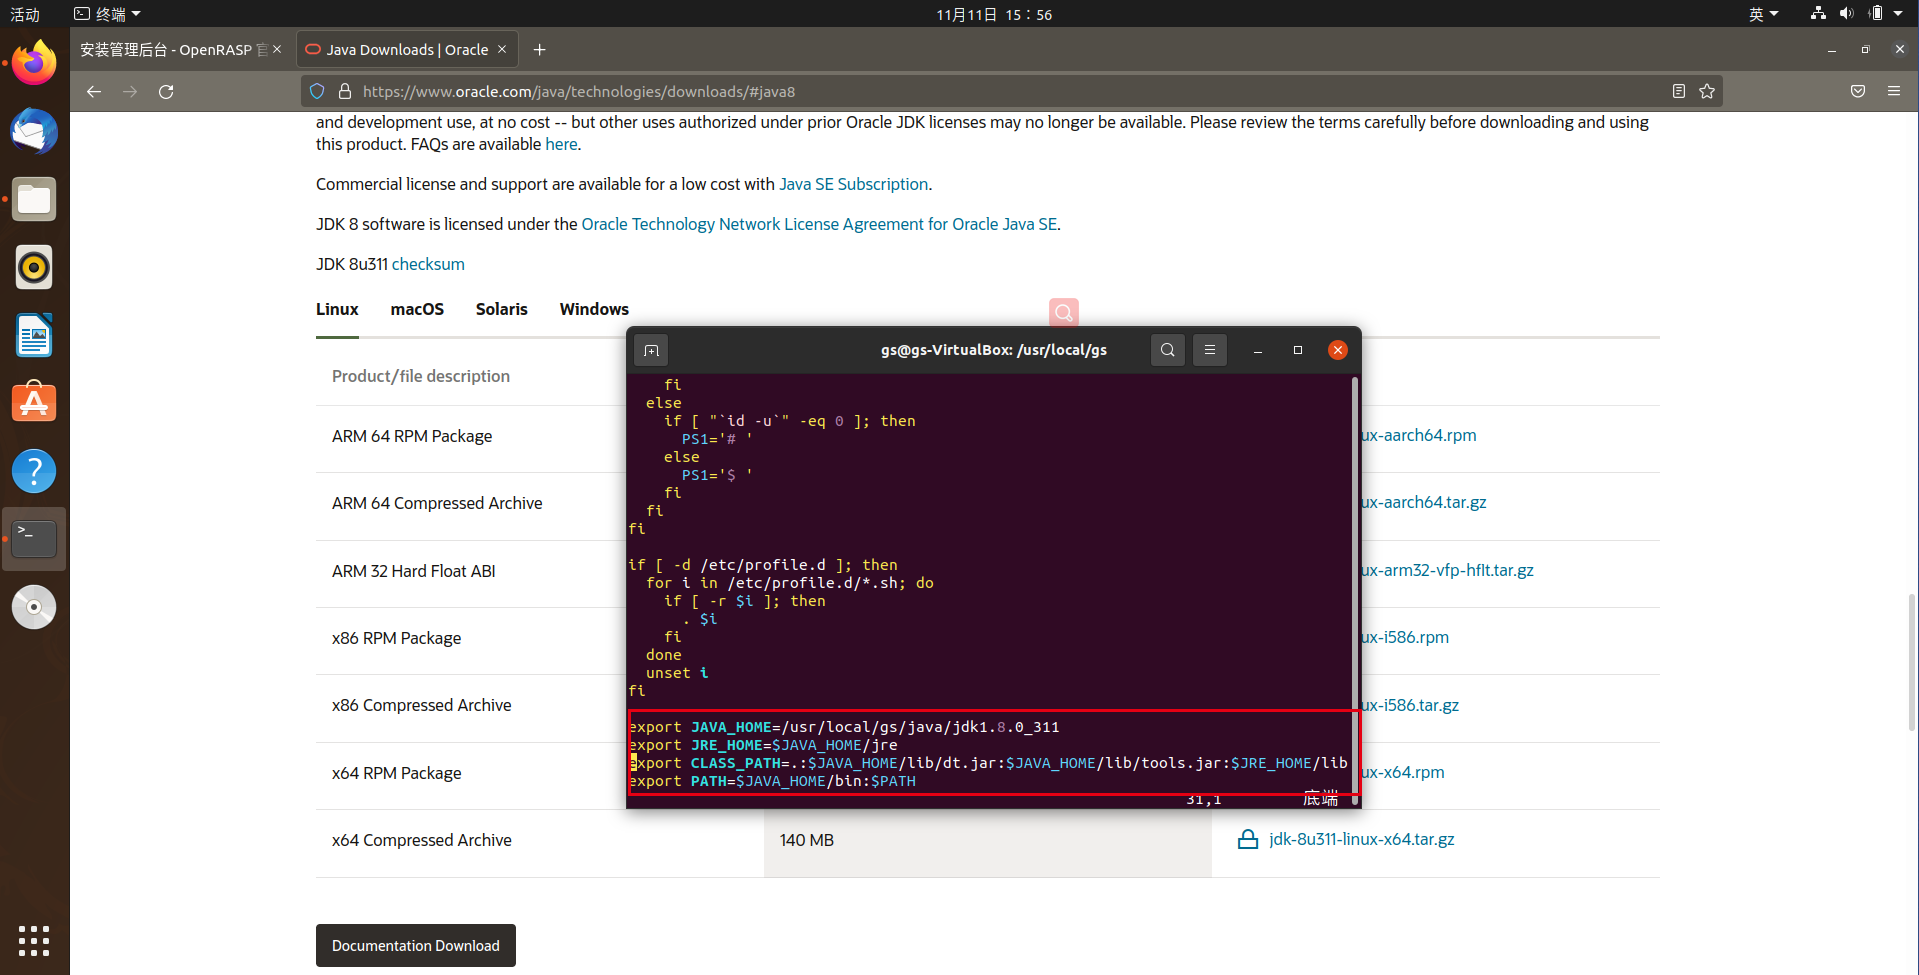1919x975 pixels.
Task: Open the terminal hamburger menu
Action: [x=1209, y=350]
